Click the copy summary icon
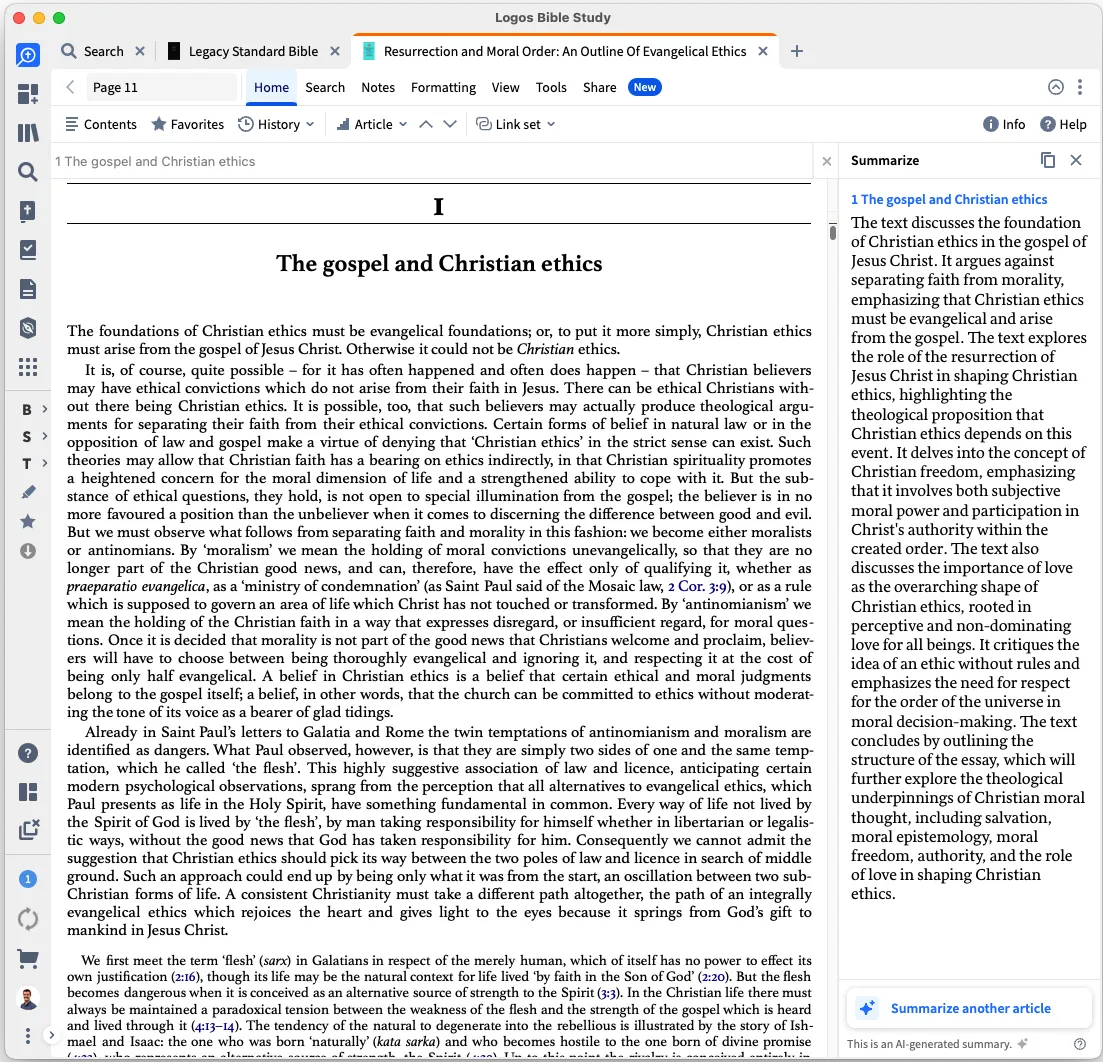 pyautogui.click(x=1047, y=160)
